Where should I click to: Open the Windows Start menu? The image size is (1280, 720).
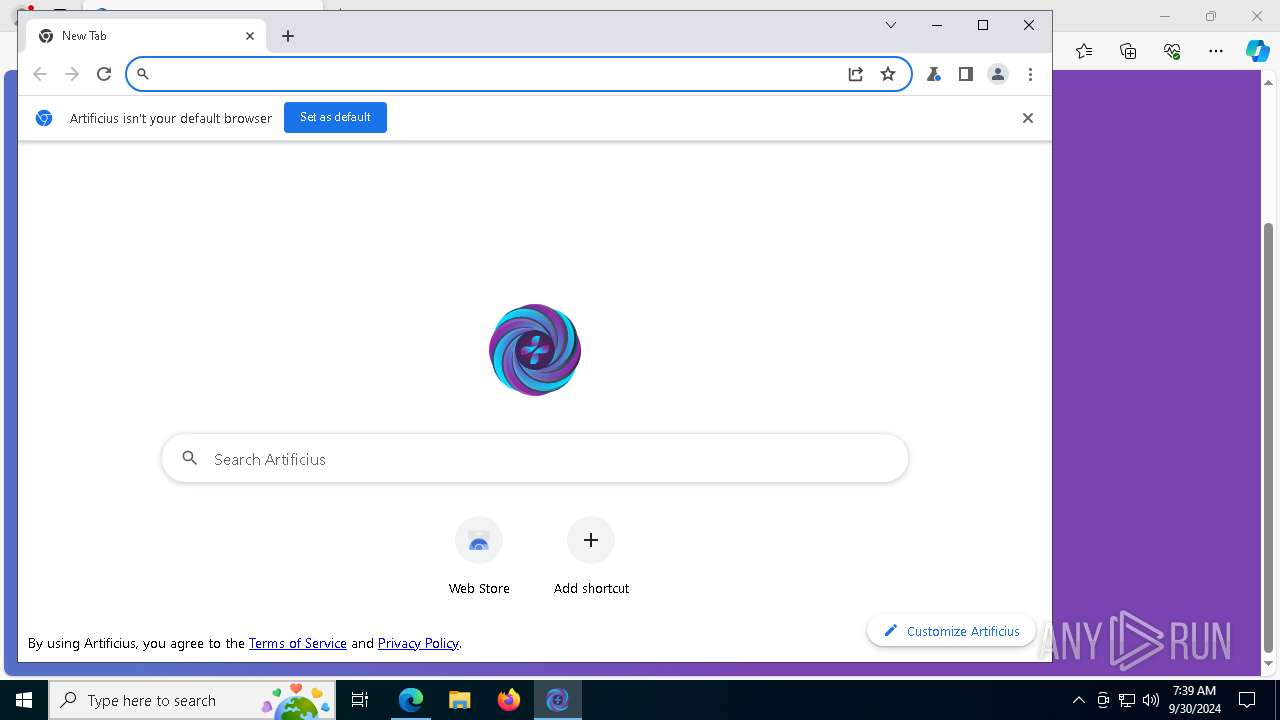click(x=24, y=700)
